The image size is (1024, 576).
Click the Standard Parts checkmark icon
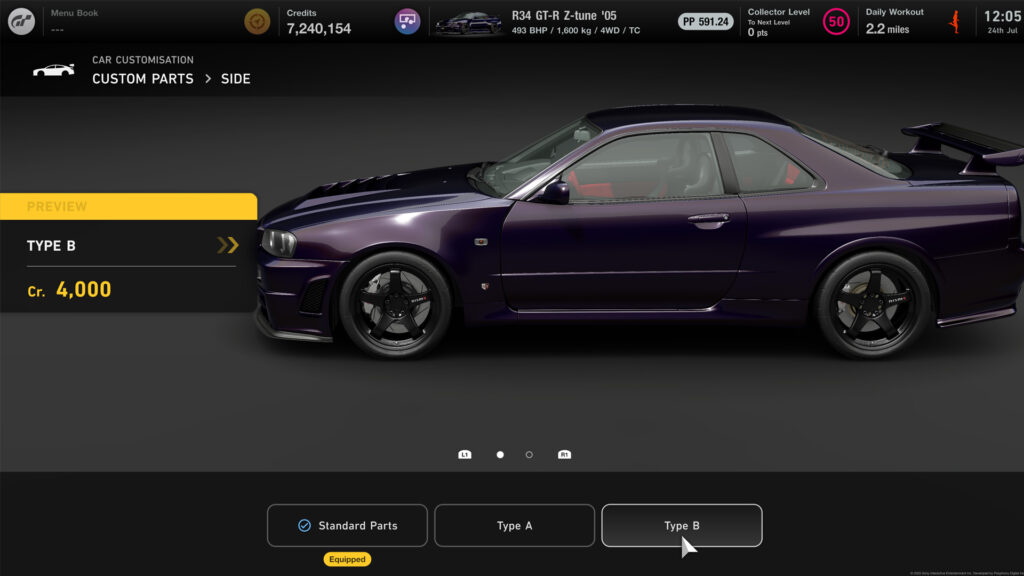tap(304, 525)
